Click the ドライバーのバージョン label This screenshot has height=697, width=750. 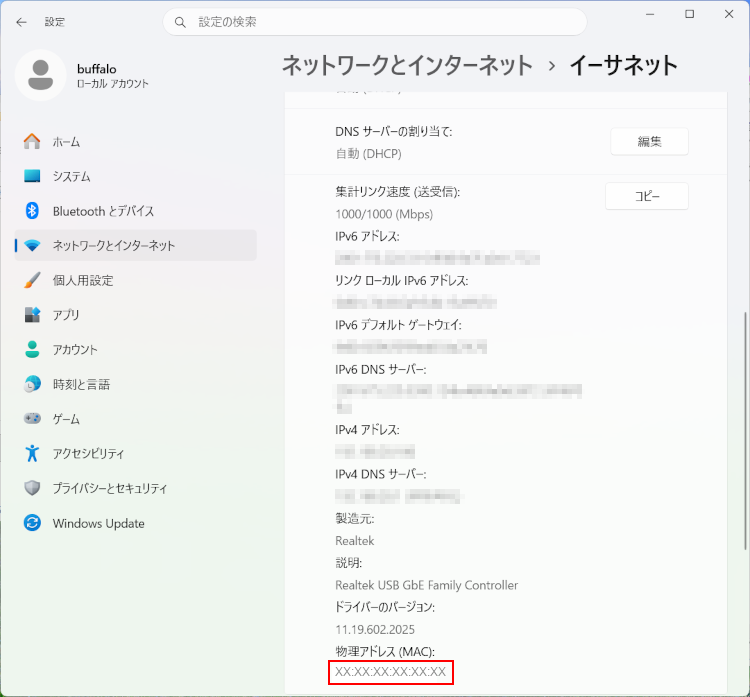(x=385, y=607)
